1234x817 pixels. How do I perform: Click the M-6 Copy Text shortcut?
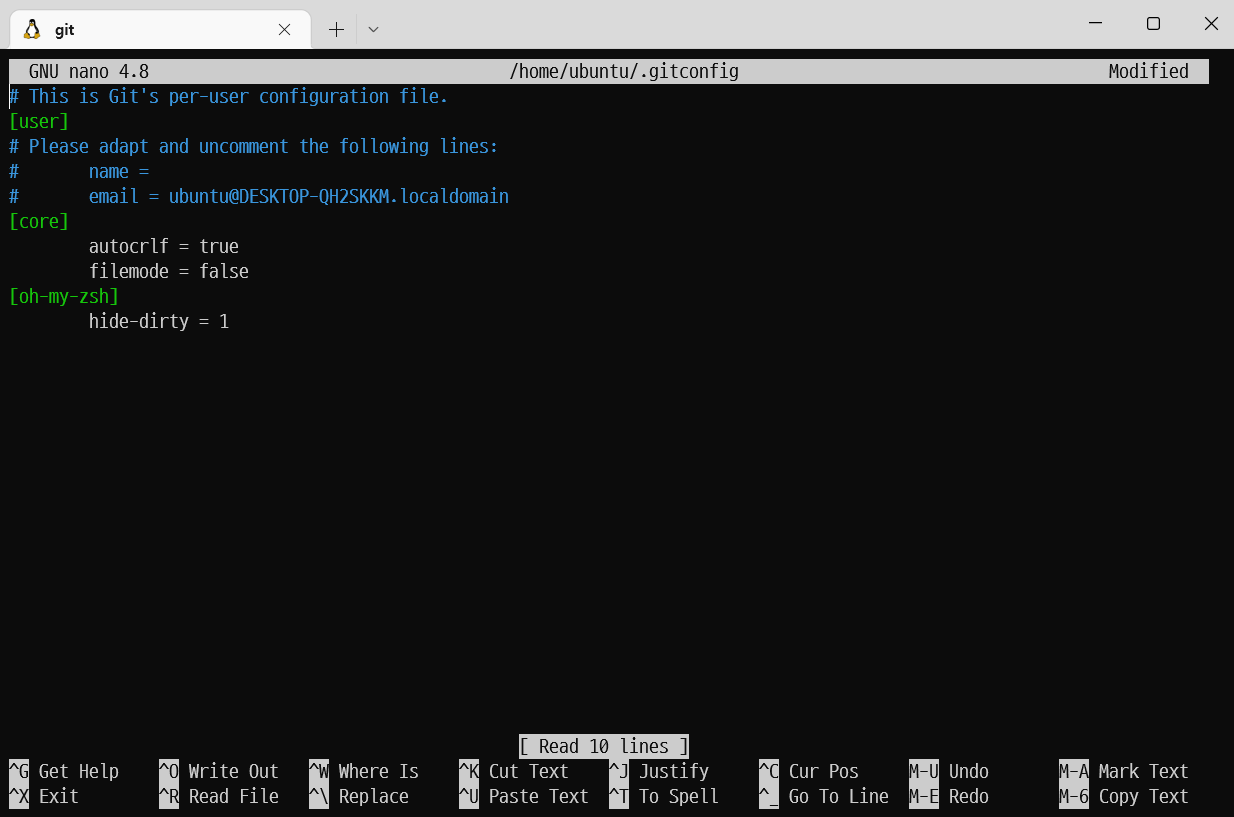1124,797
